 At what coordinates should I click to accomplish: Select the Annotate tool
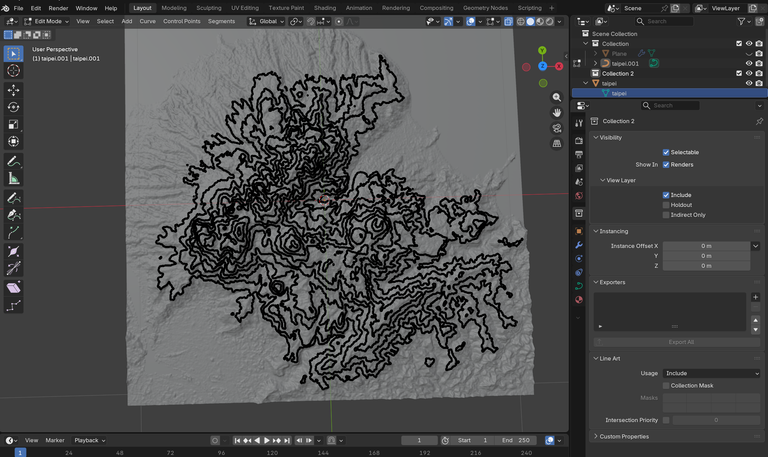click(x=13, y=161)
